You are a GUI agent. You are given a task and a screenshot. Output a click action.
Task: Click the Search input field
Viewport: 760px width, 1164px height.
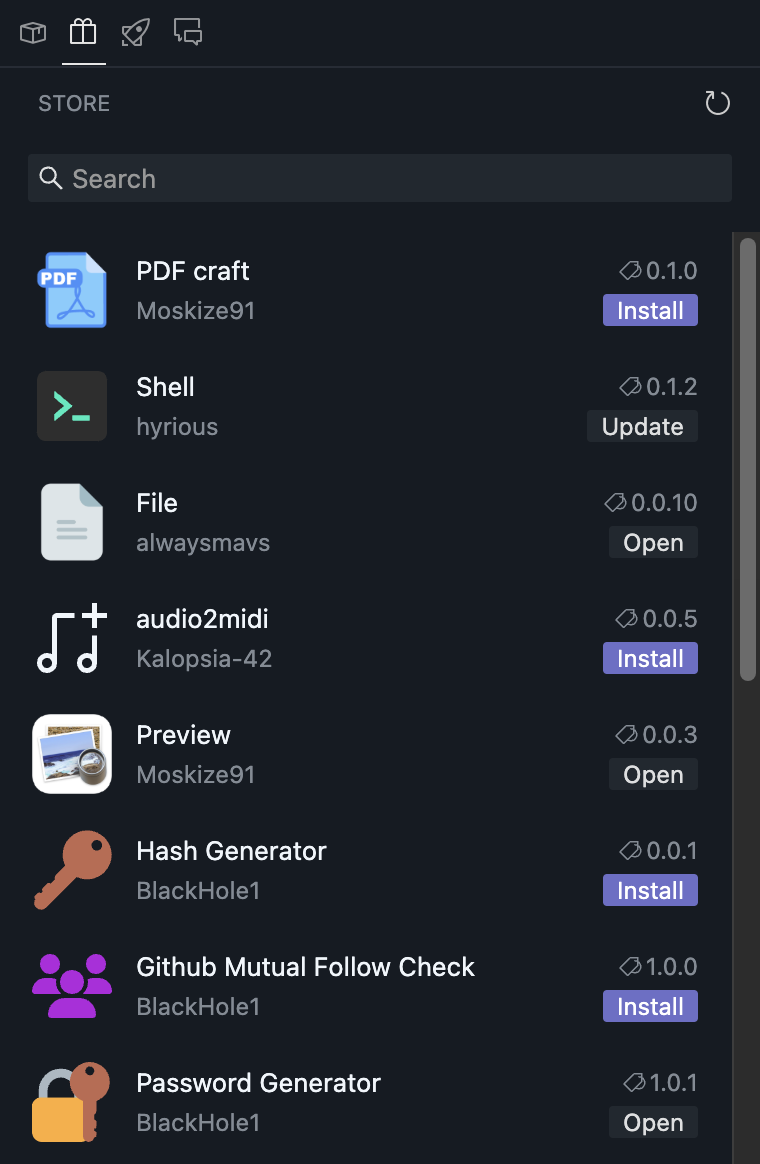(380, 179)
